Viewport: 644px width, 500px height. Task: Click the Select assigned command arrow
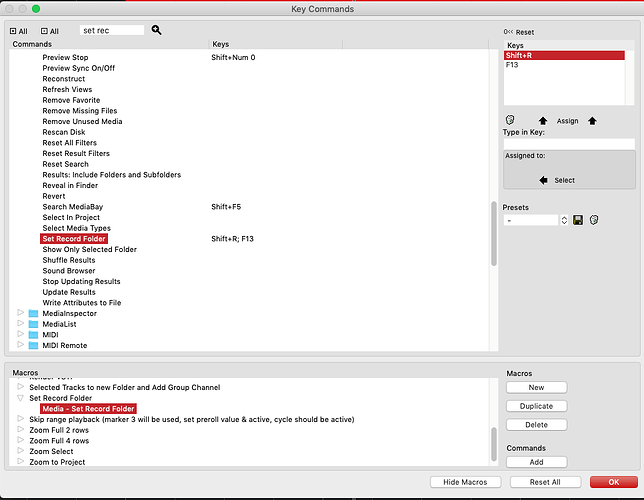click(543, 180)
